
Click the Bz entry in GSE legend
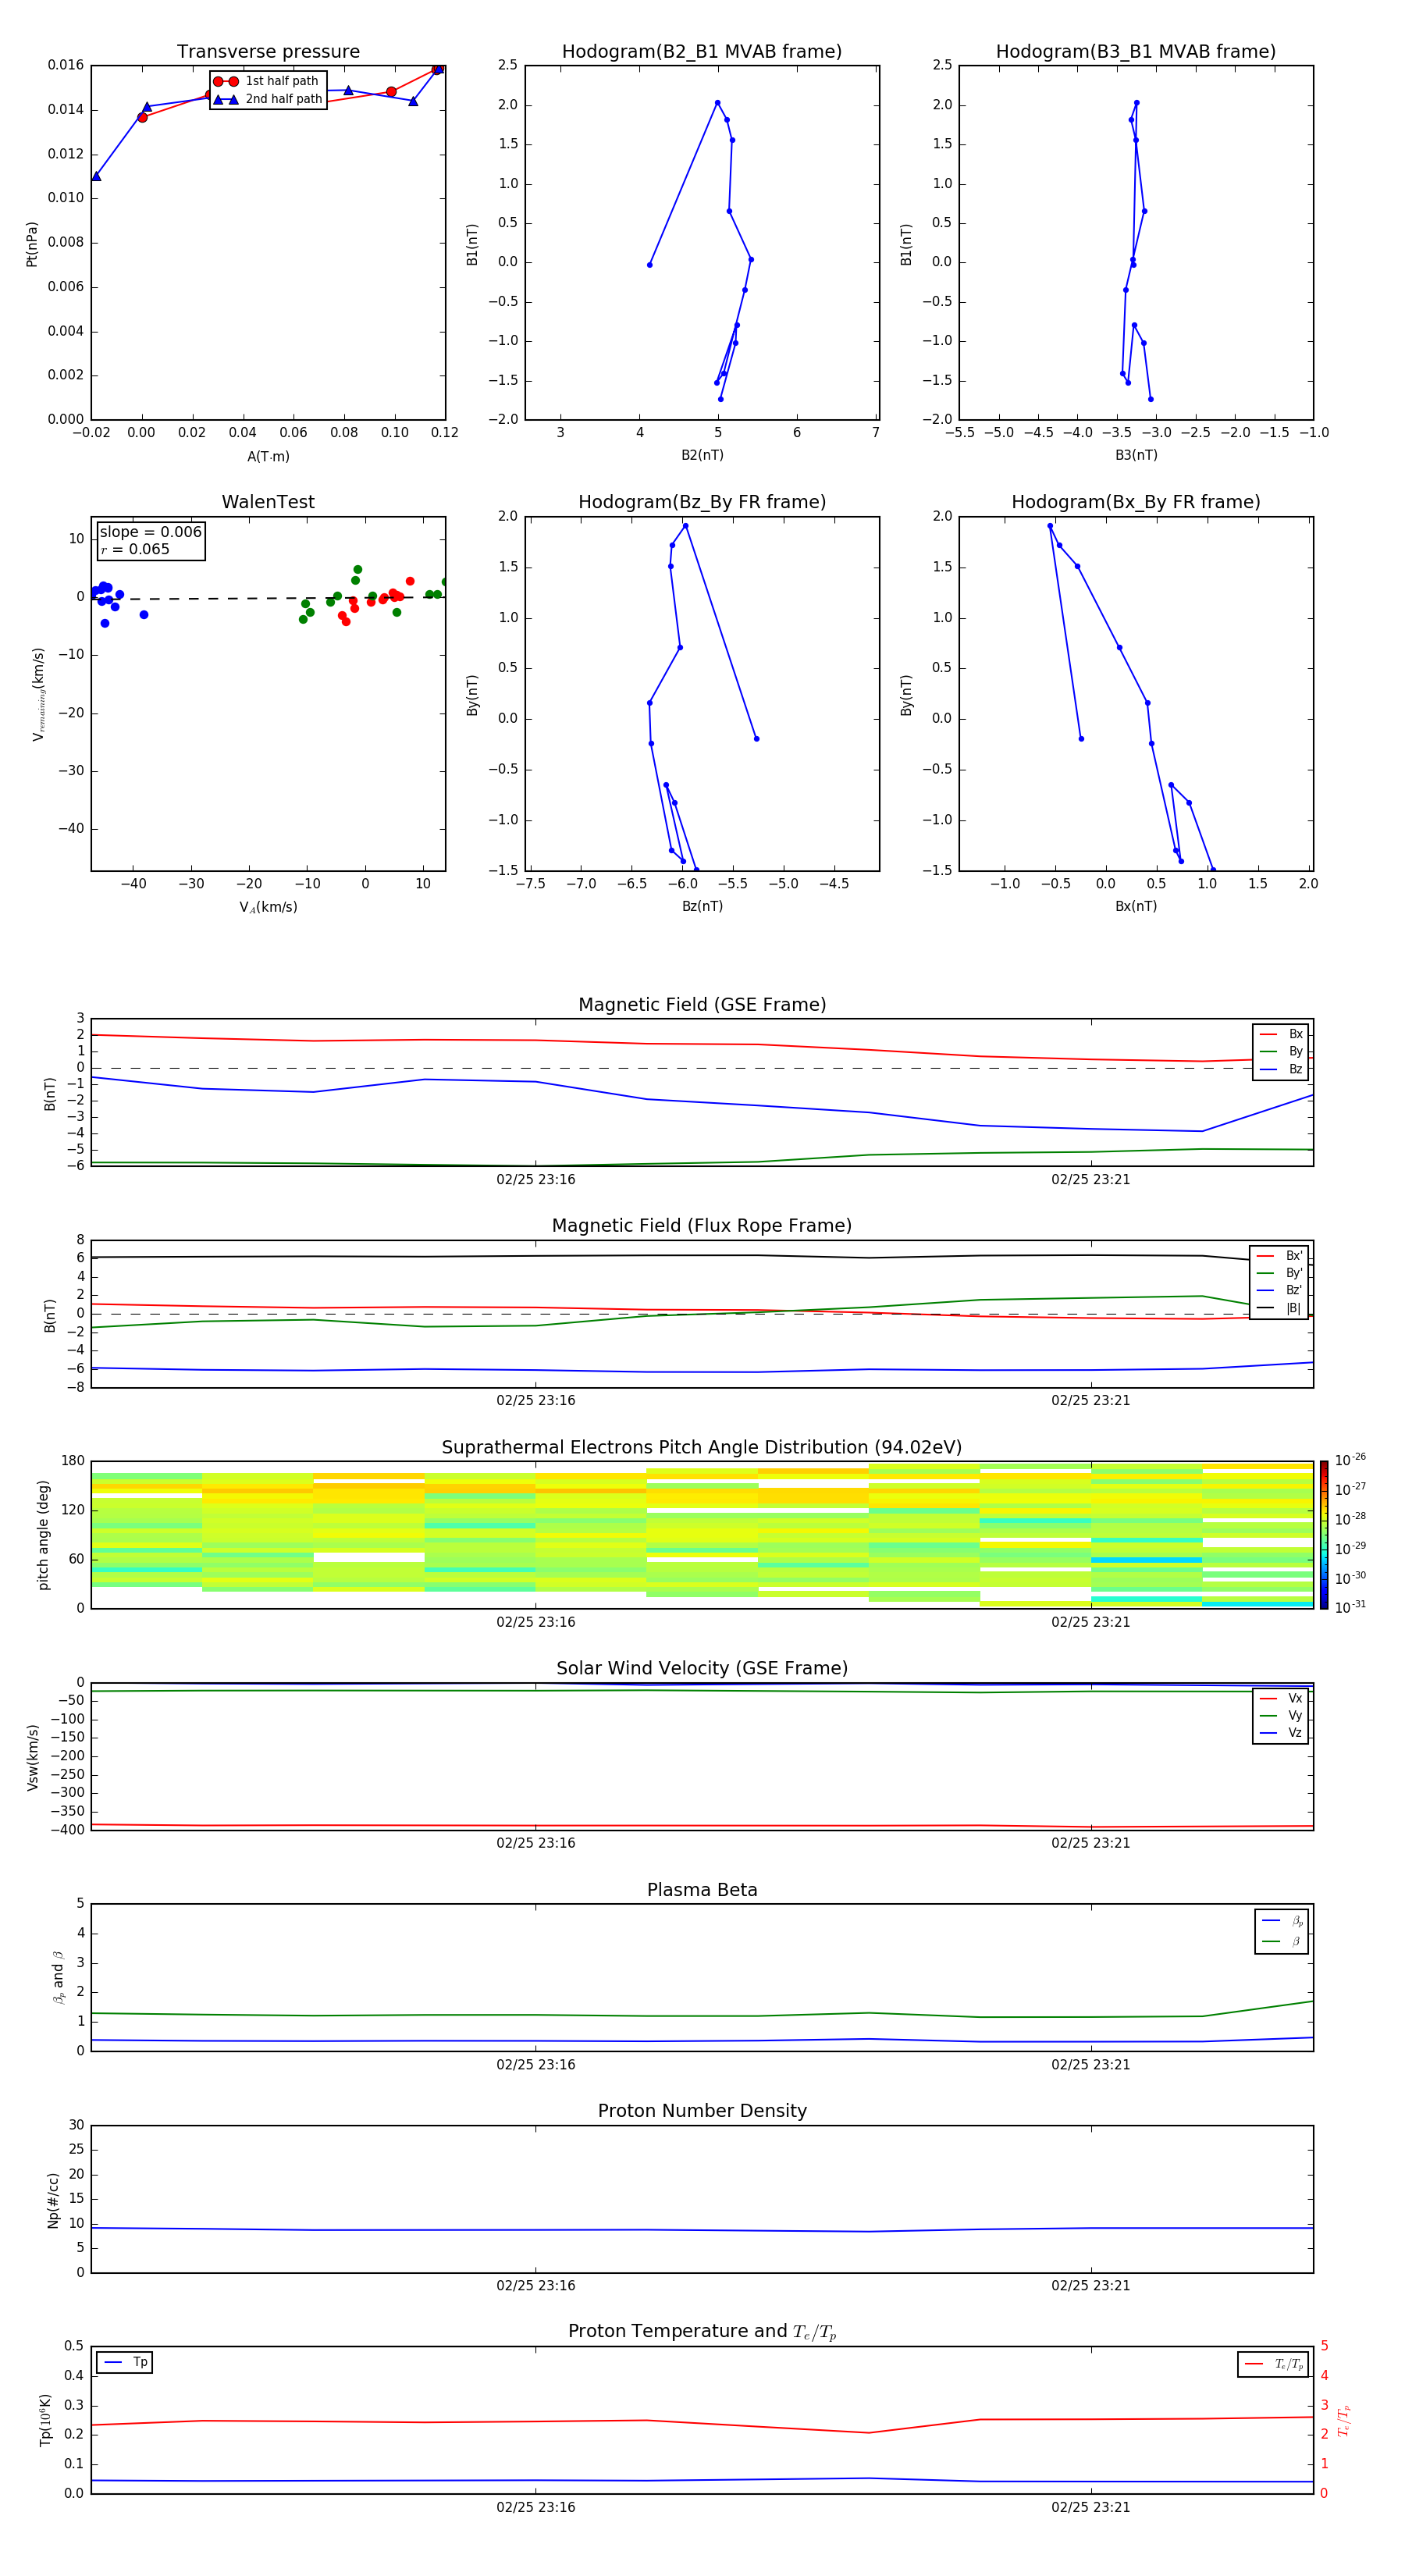click(x=1281, y=1069)
